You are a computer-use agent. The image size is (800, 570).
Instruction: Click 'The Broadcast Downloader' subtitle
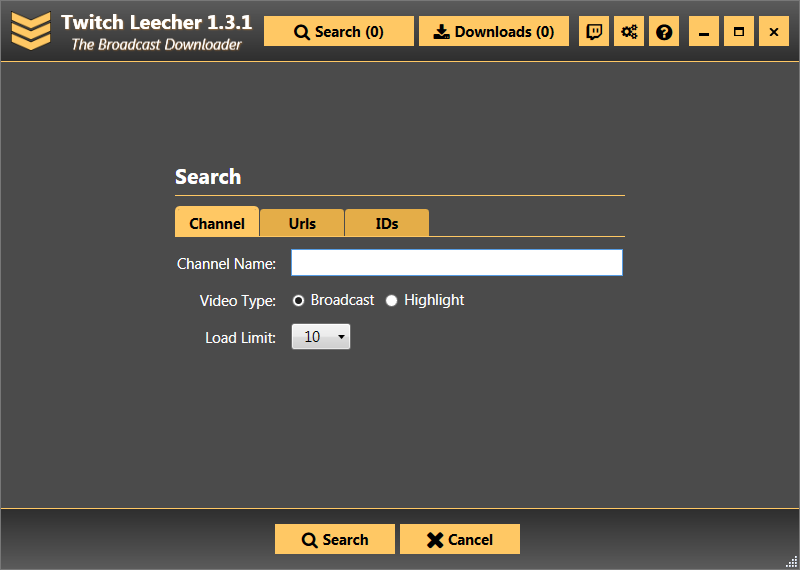(x=156, y=44)
